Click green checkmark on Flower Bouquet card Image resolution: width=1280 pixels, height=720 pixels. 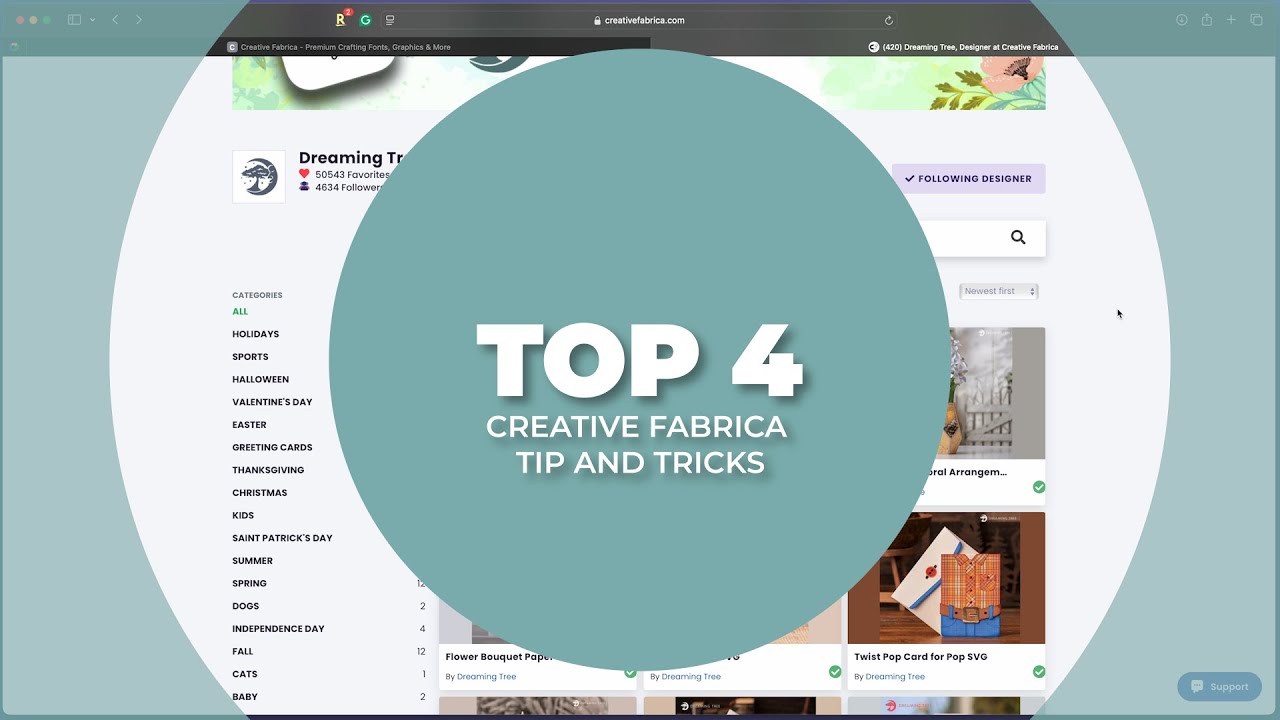(x=630, y=672)
